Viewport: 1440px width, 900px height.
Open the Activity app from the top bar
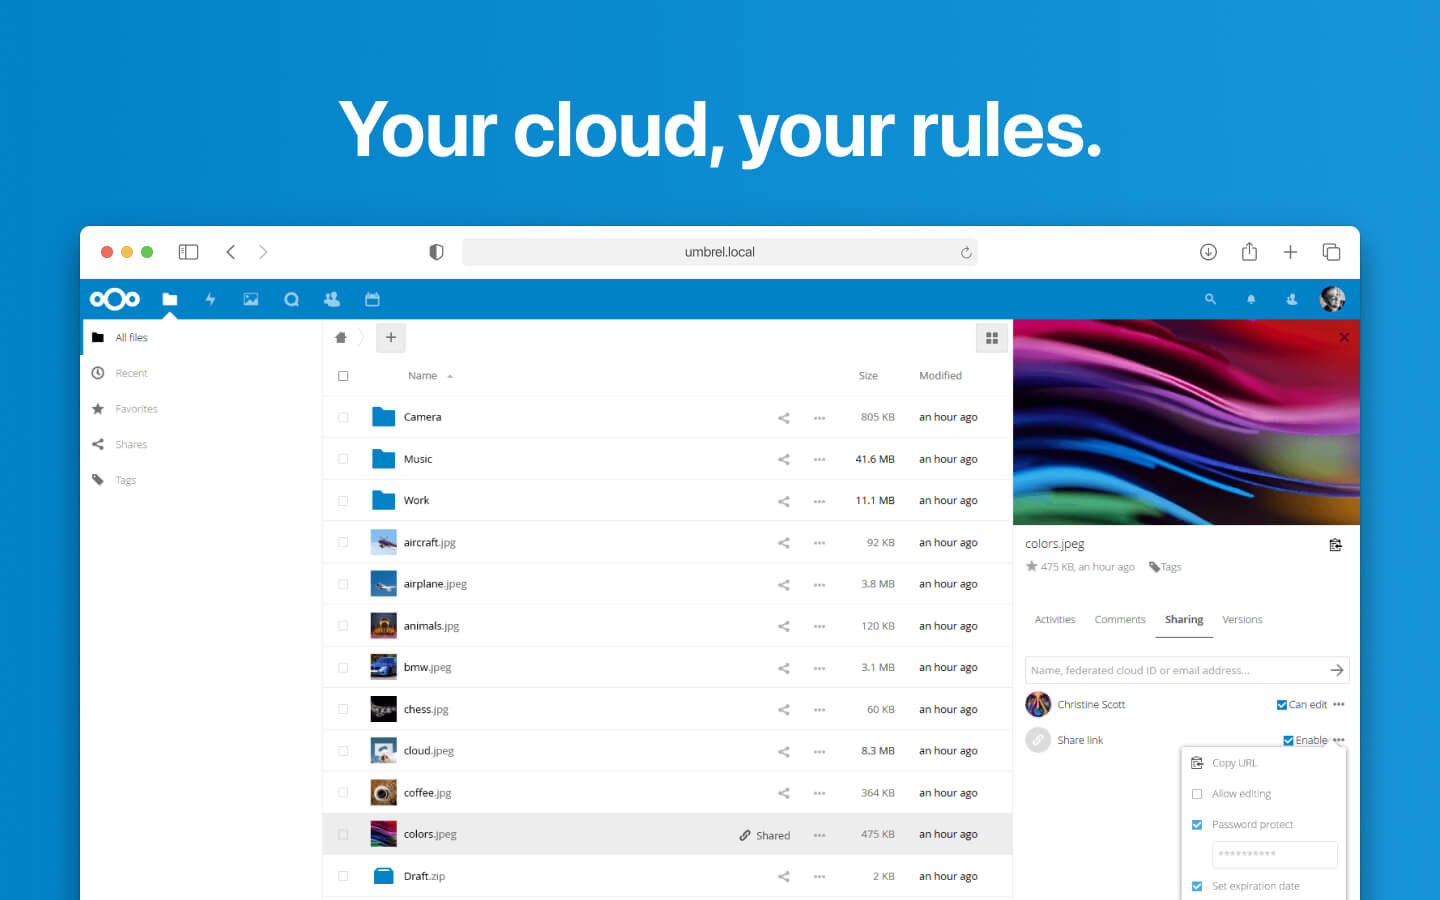tap(210, 299)
